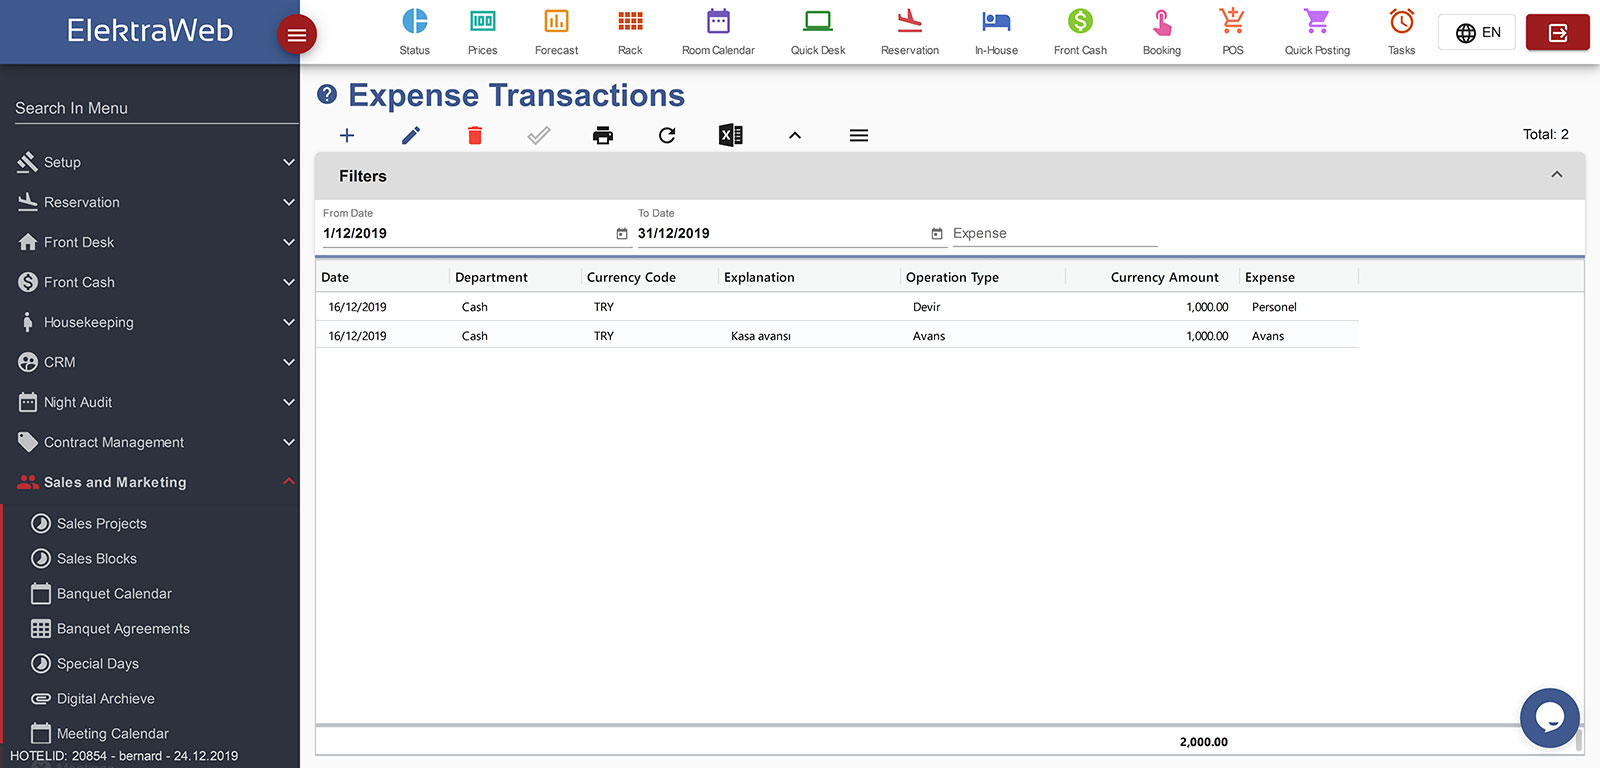Delete transaction using red trash icon
The width and height of the screenshot is (1600, 768).
[475, 135]
